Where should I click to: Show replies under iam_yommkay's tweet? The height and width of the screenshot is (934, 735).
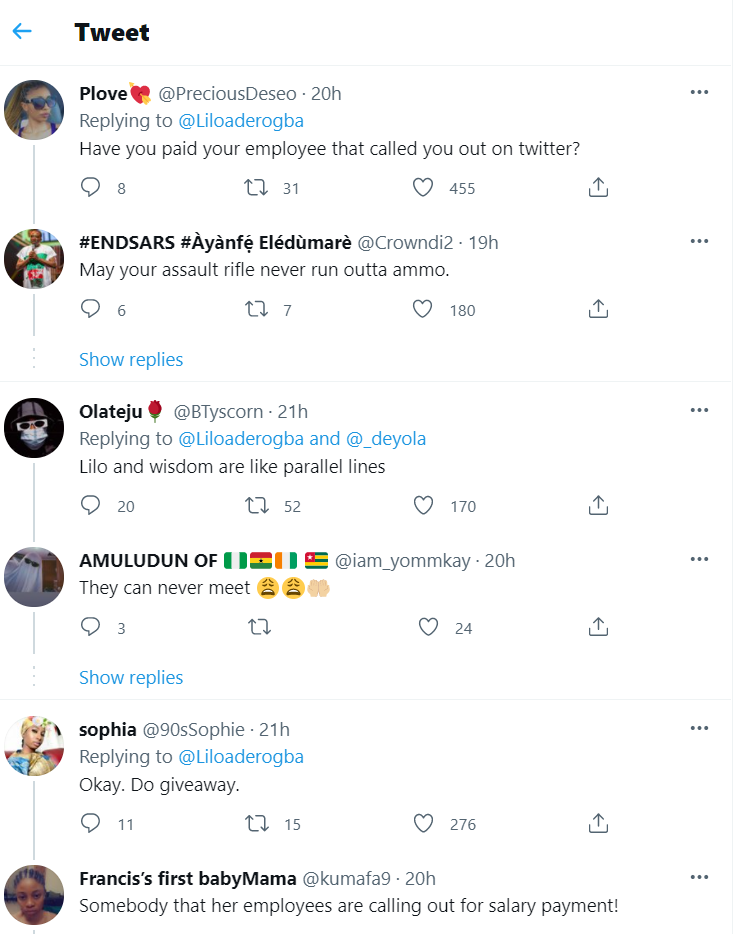pos(131,677)
